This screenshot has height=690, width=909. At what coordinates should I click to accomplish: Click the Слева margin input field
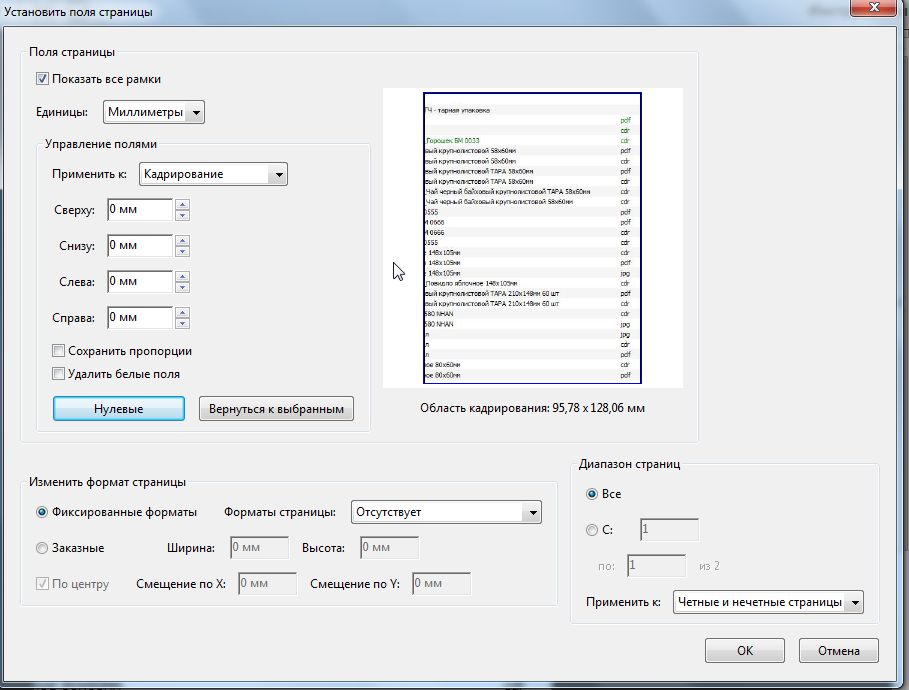pos(140,281)
